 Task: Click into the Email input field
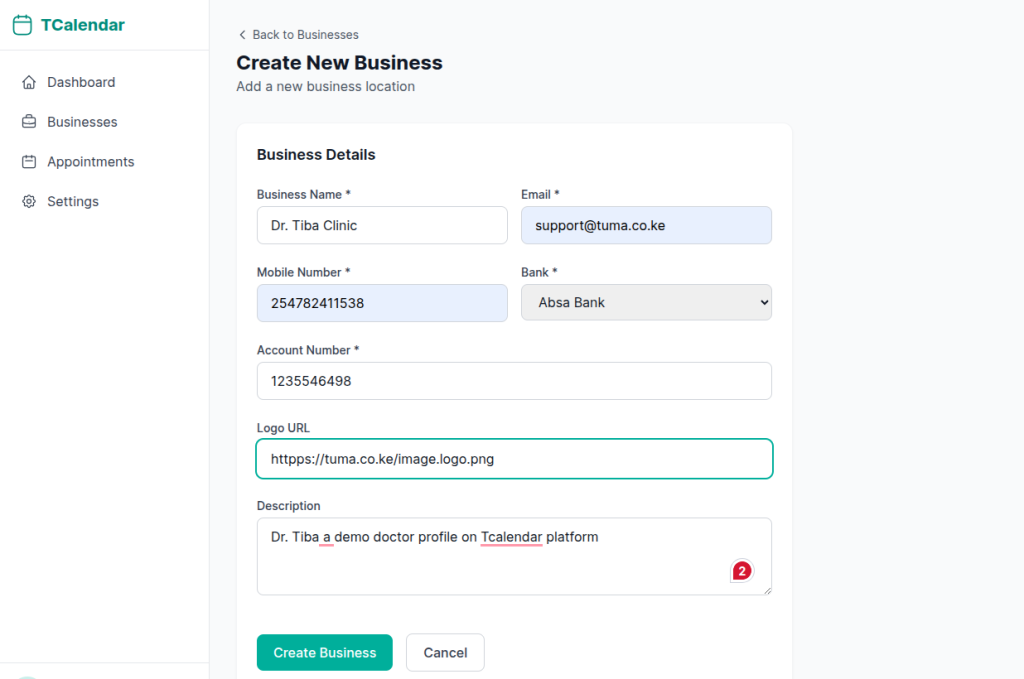(646, 225)
